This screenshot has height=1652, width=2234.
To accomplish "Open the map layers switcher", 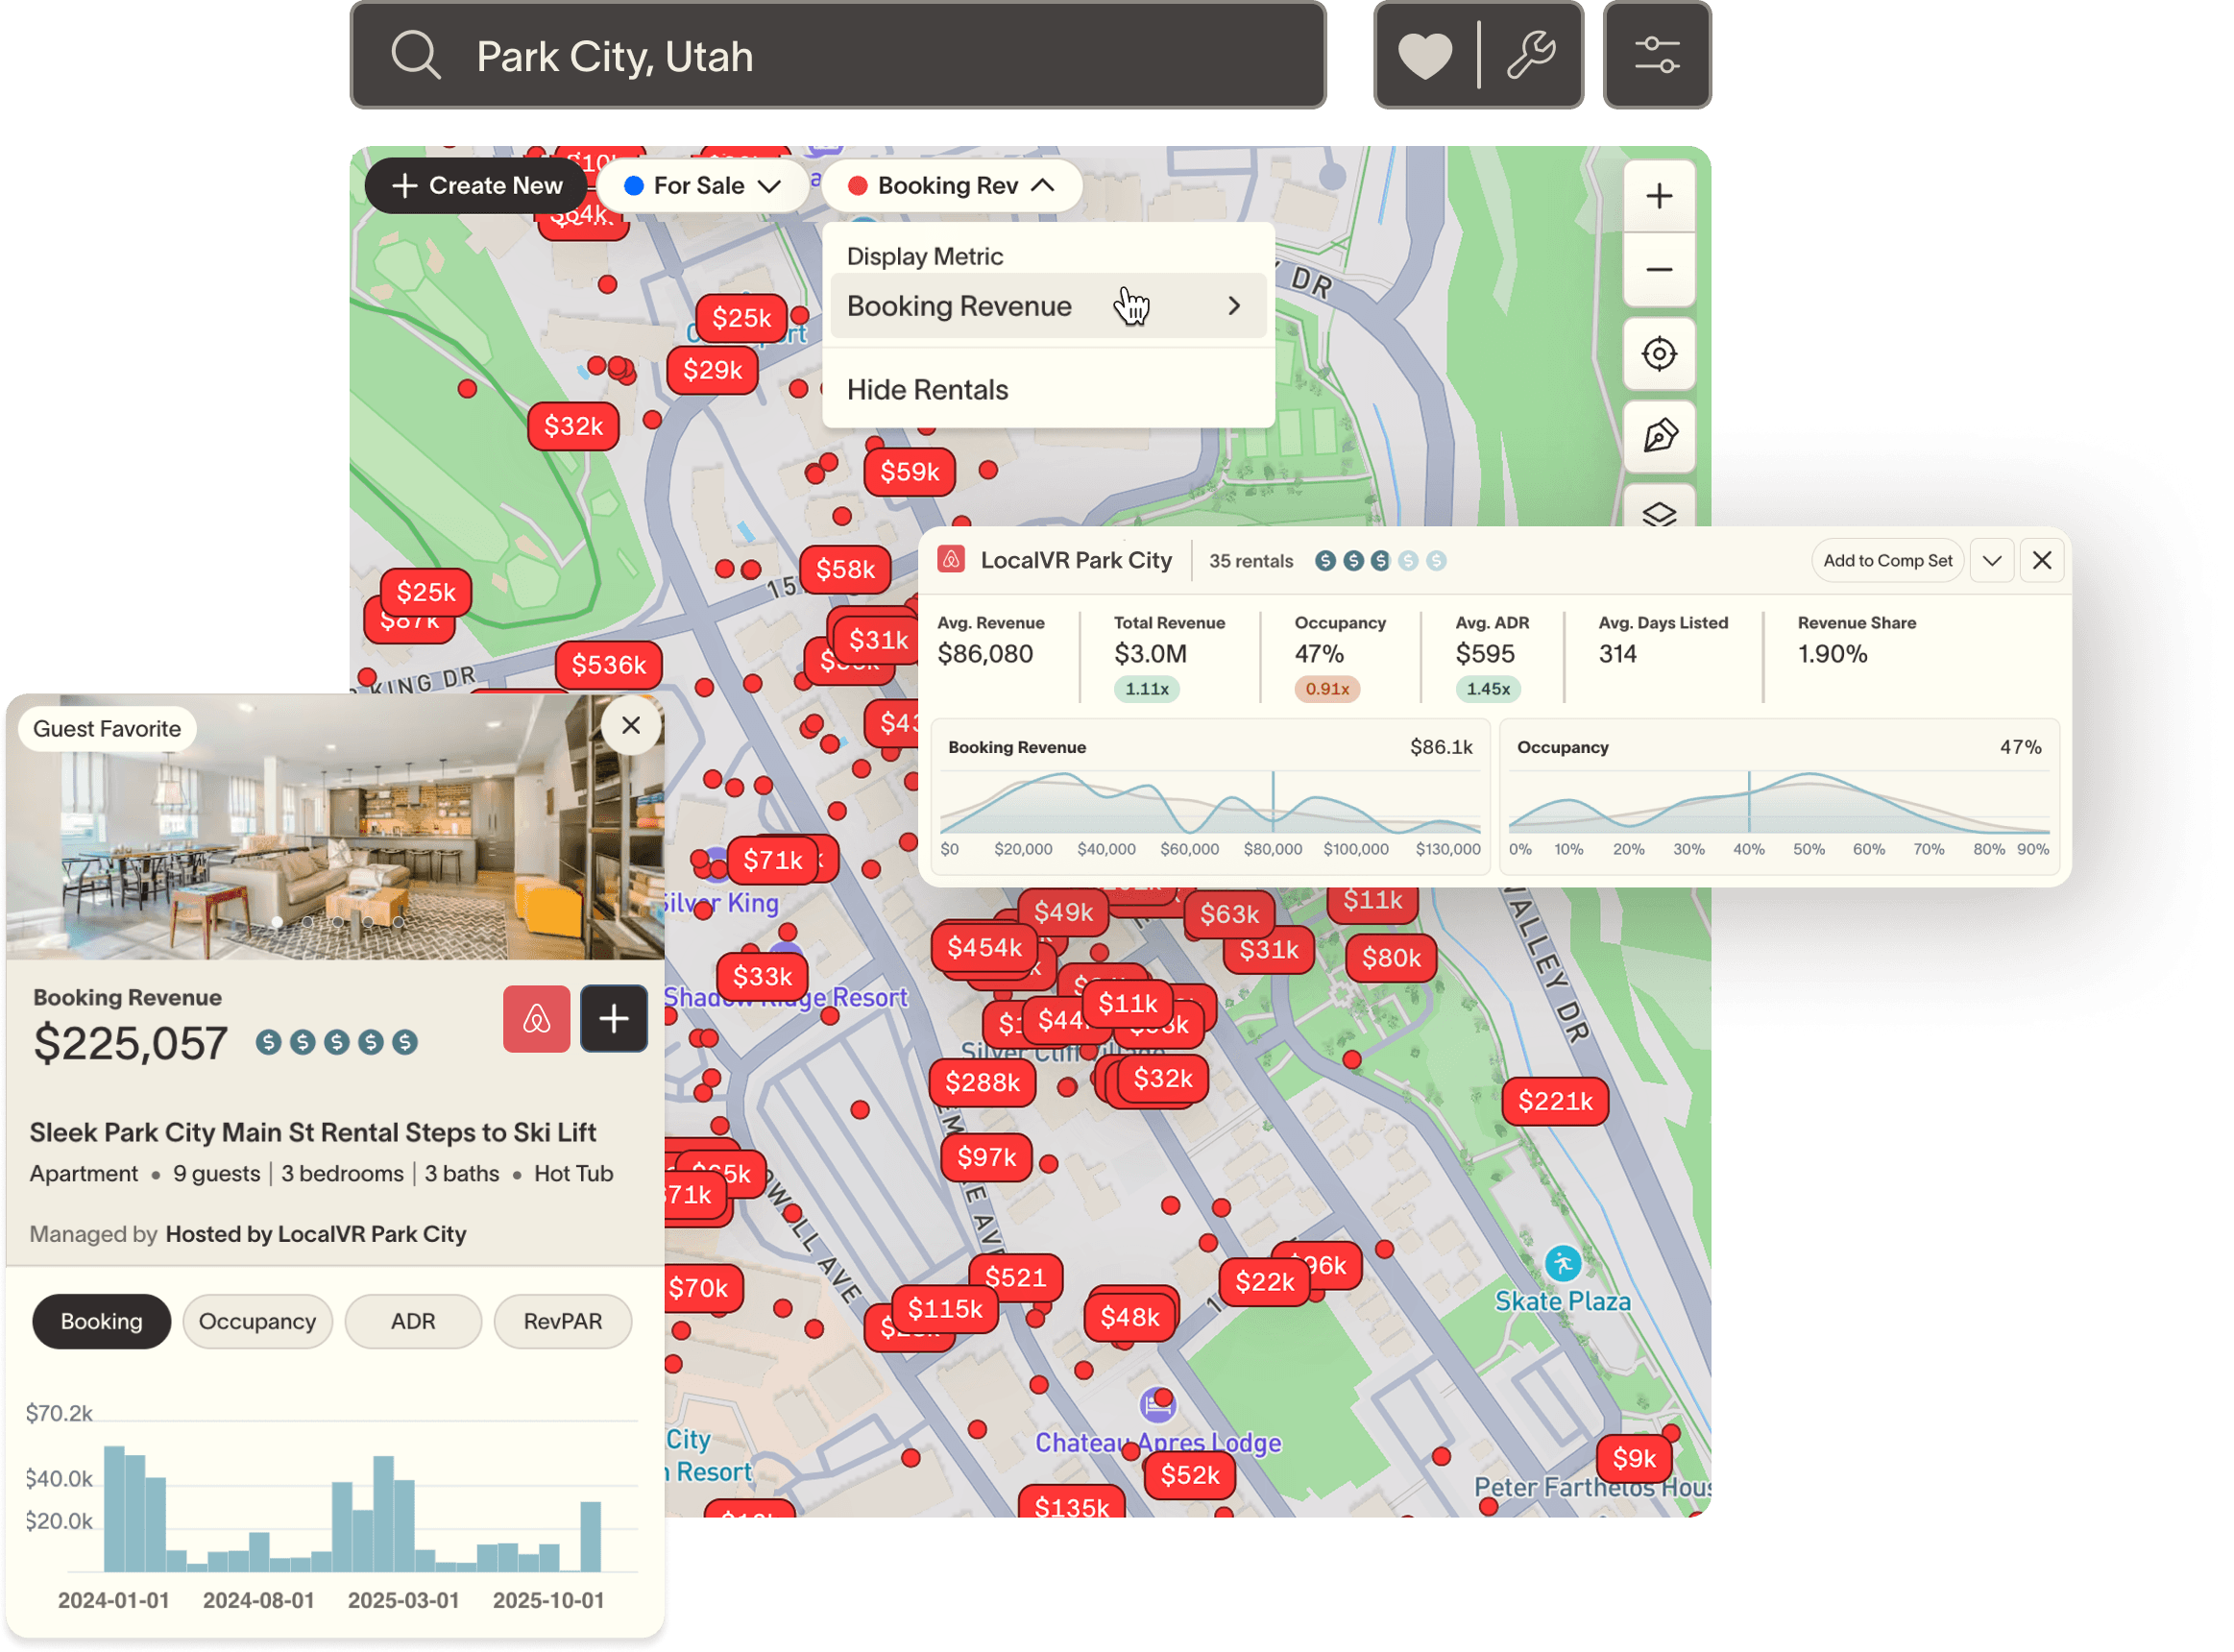I will tap(1658, 514).
